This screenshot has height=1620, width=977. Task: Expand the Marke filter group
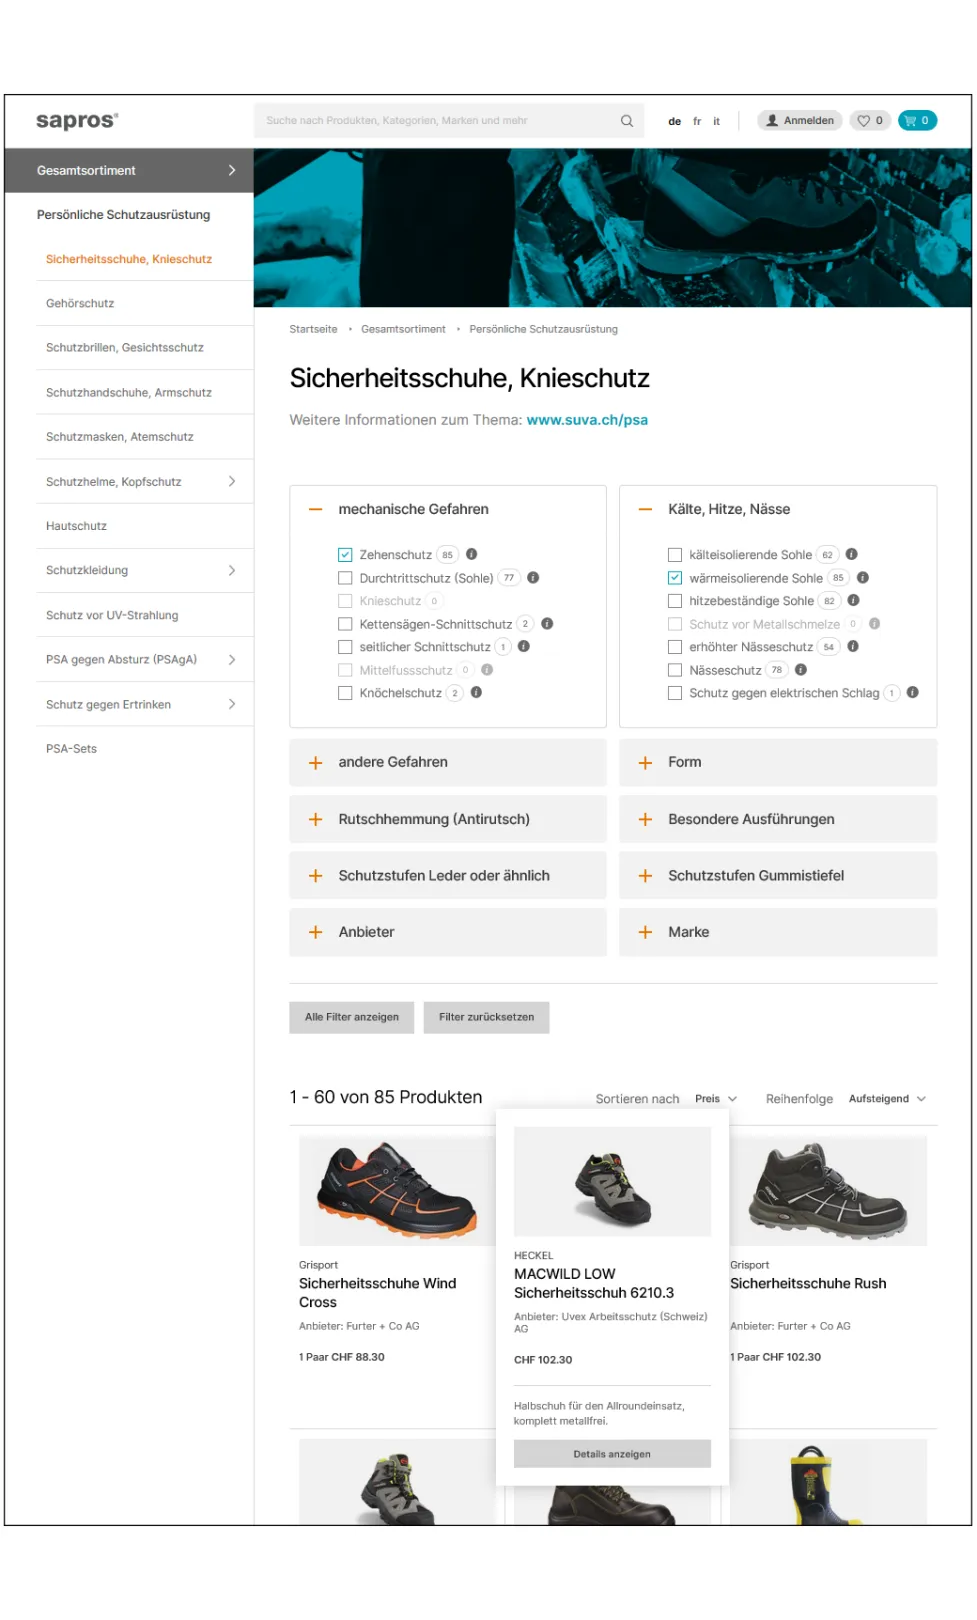(x=778, y=933)
